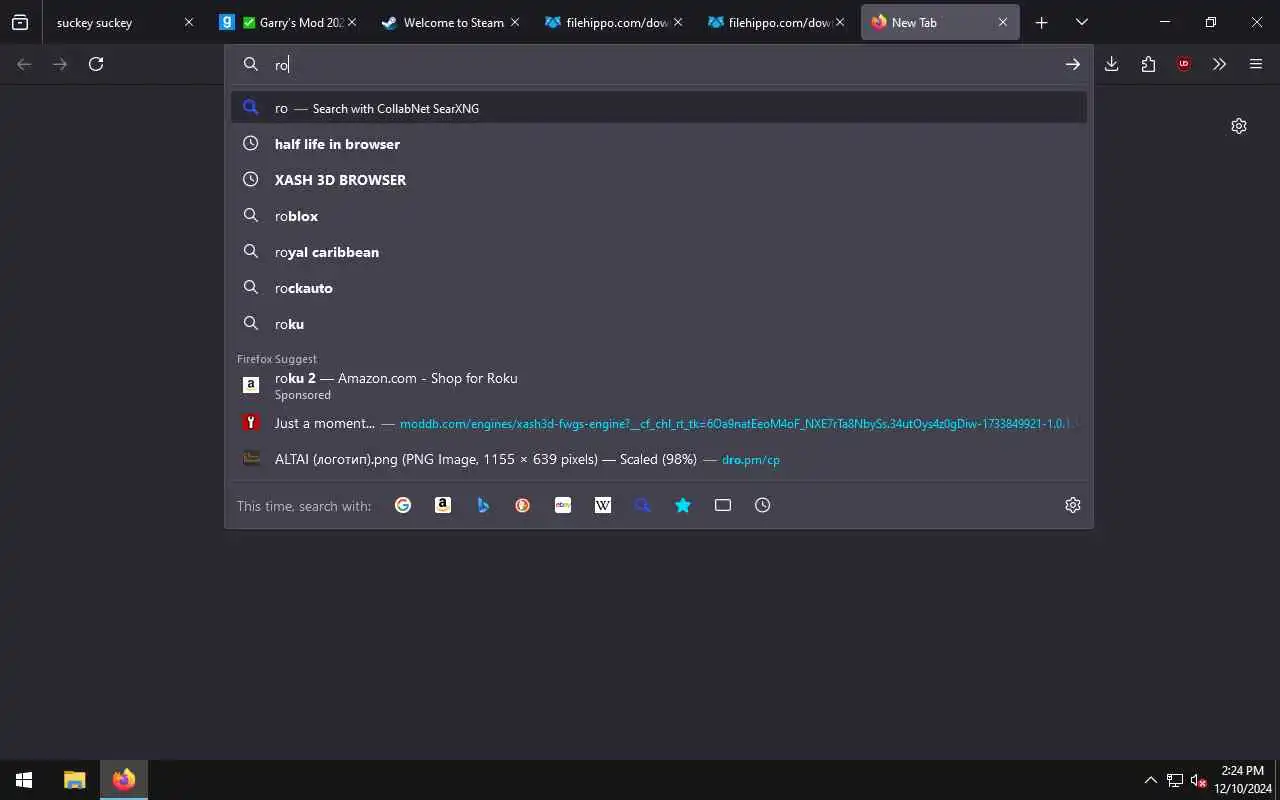This screenshot has width=1280, height=800.
Task: Search this time with Wikipedia
Action: pos(603,505)
